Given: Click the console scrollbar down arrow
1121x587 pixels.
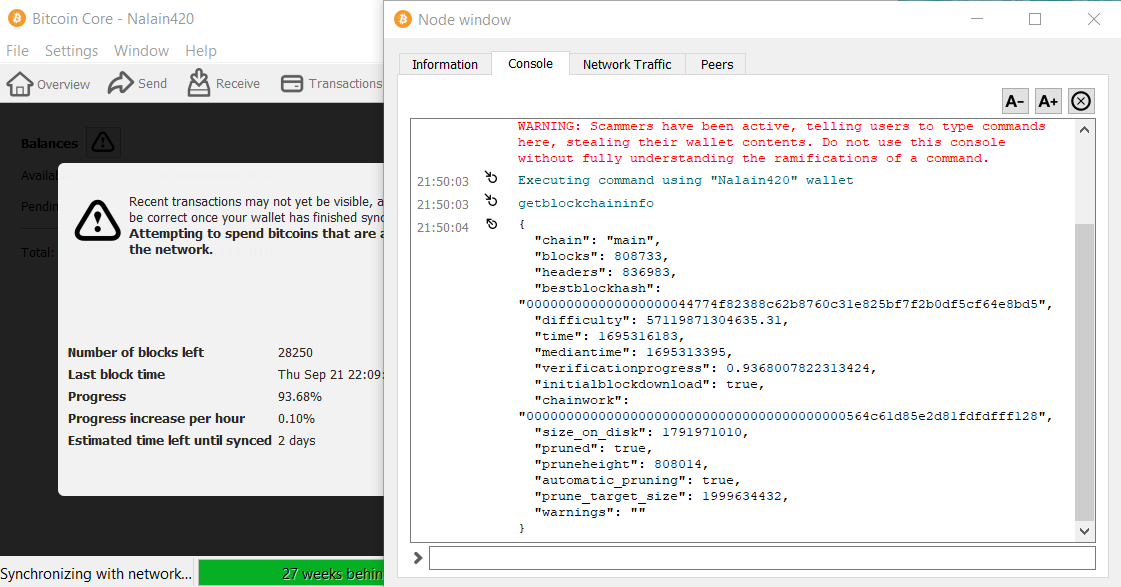Looking at the screenshot, I should click(x=1085, y=531).
